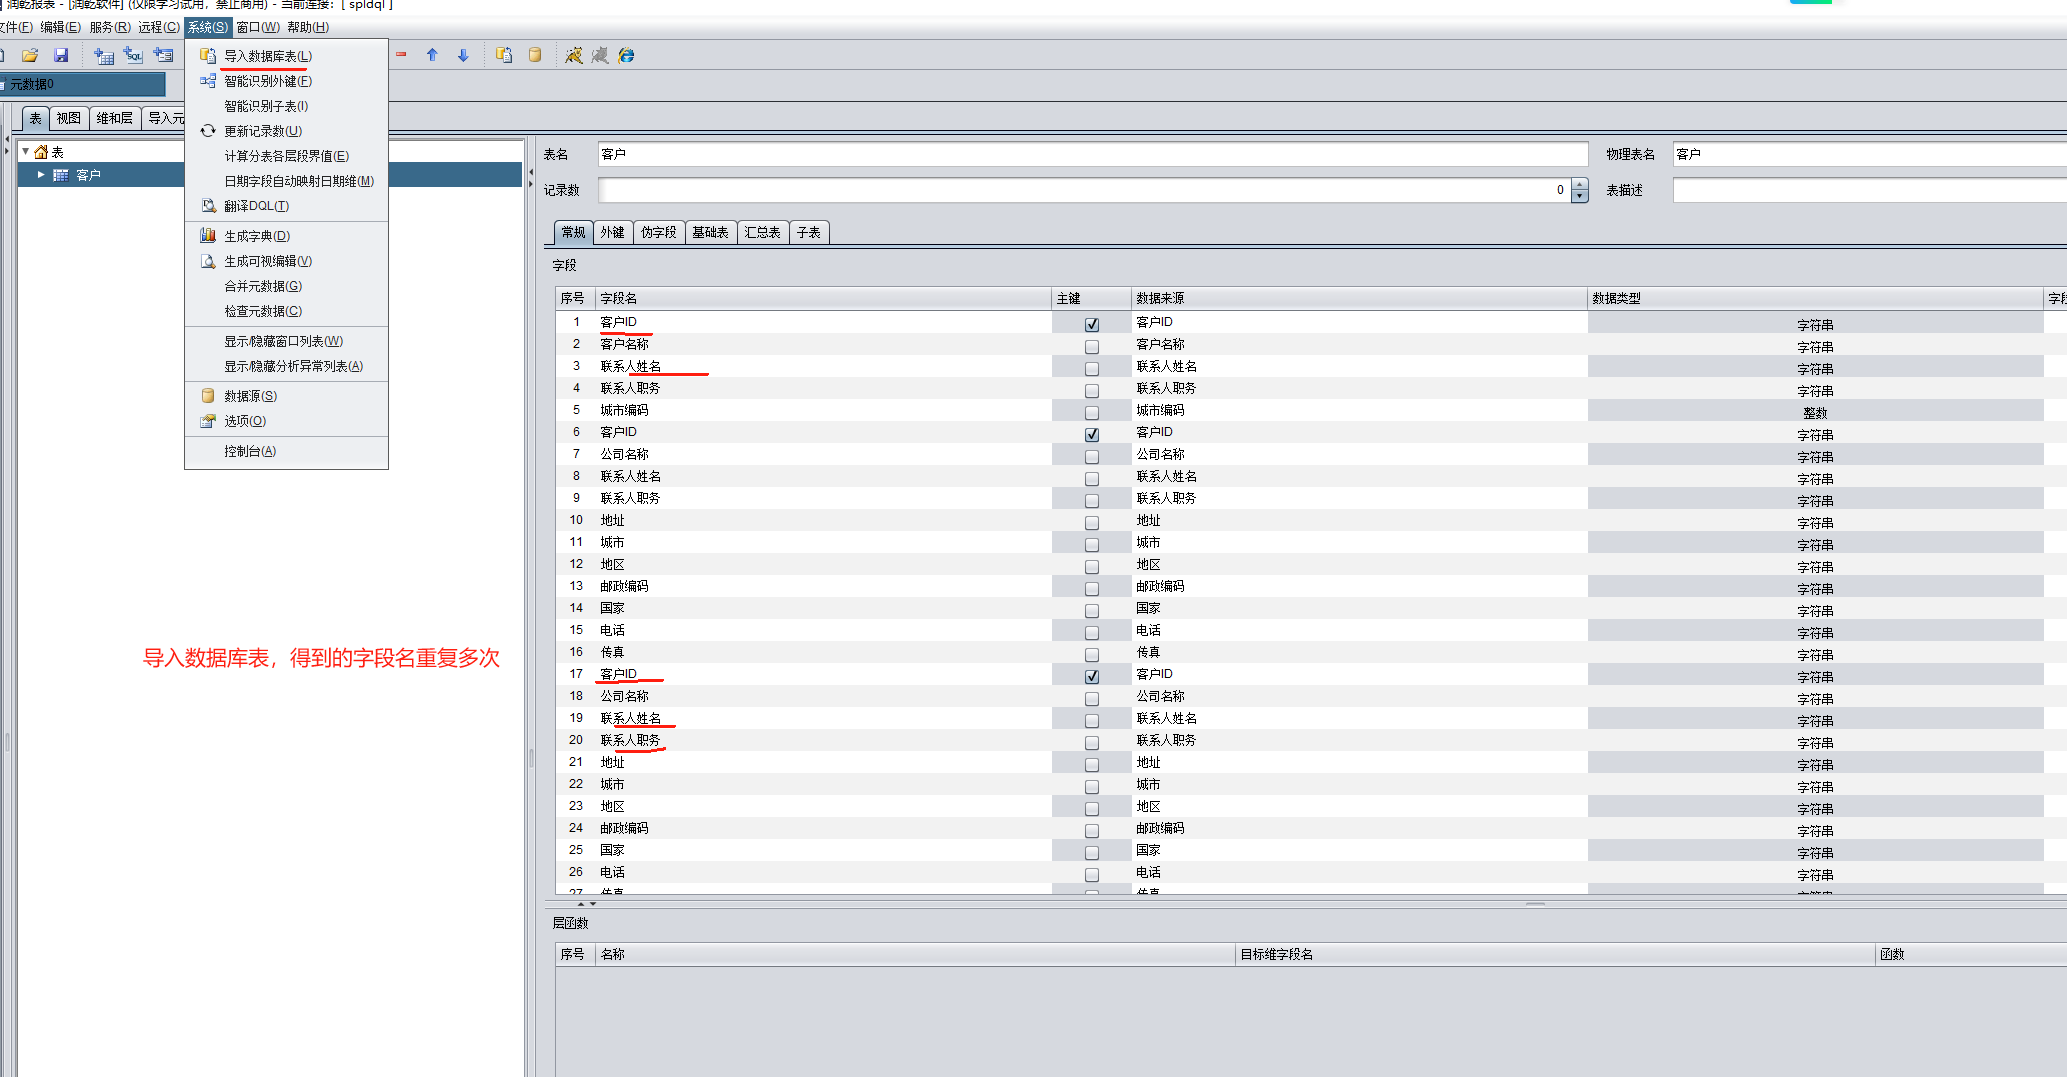The height and width of the screenshot is (1077, 2067).
Task: Click the open folder toolbar icon
Action: click(x=30, y=56)
